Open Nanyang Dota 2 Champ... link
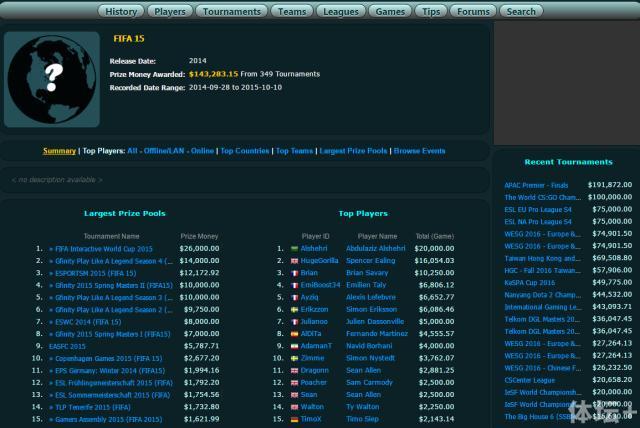The width and height of the screenshot is (640, 428). point(542,295)
